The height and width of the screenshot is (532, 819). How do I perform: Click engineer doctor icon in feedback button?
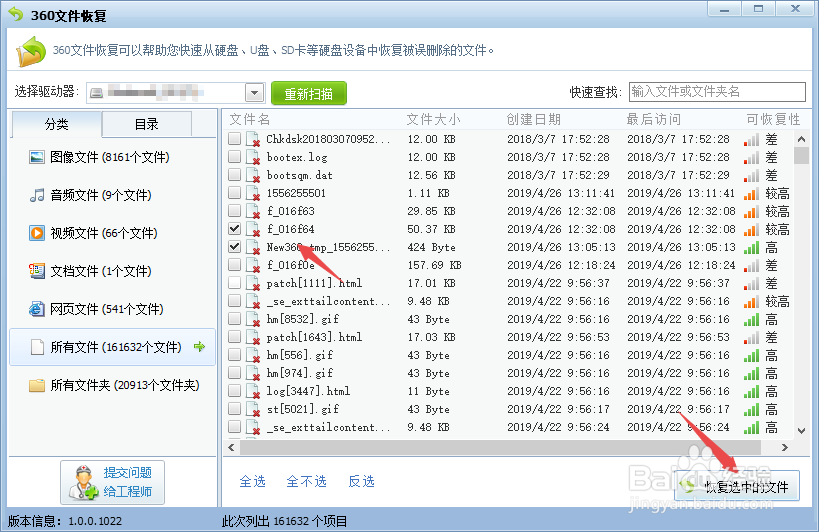pos(84,483)
